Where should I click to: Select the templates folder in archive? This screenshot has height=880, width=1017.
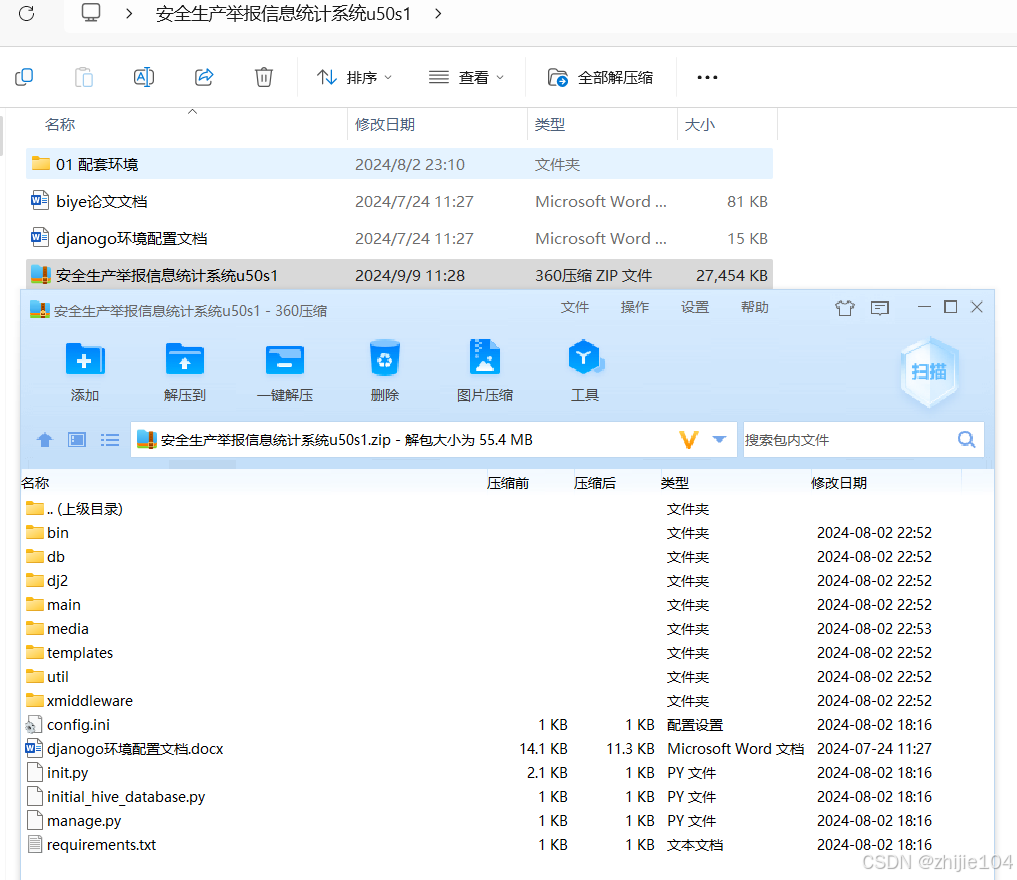pyautogui.click(x=80, y=653)
